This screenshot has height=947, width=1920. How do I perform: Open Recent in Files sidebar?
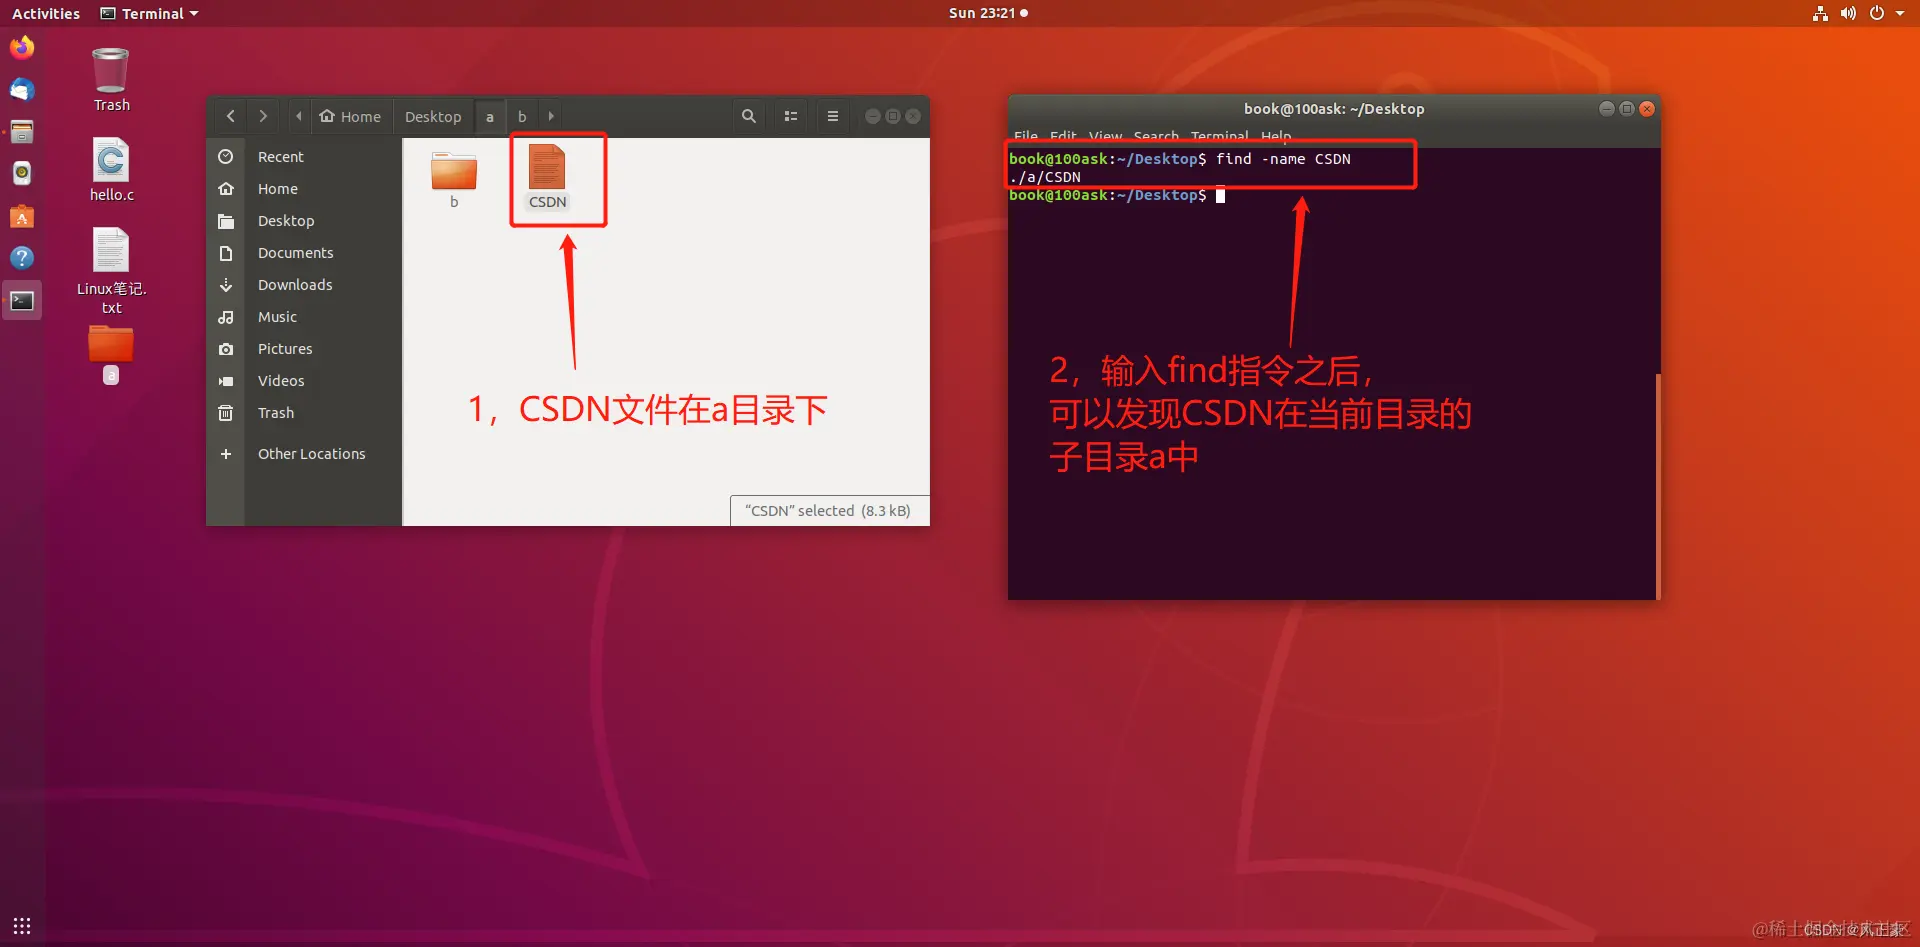point(303,157)
